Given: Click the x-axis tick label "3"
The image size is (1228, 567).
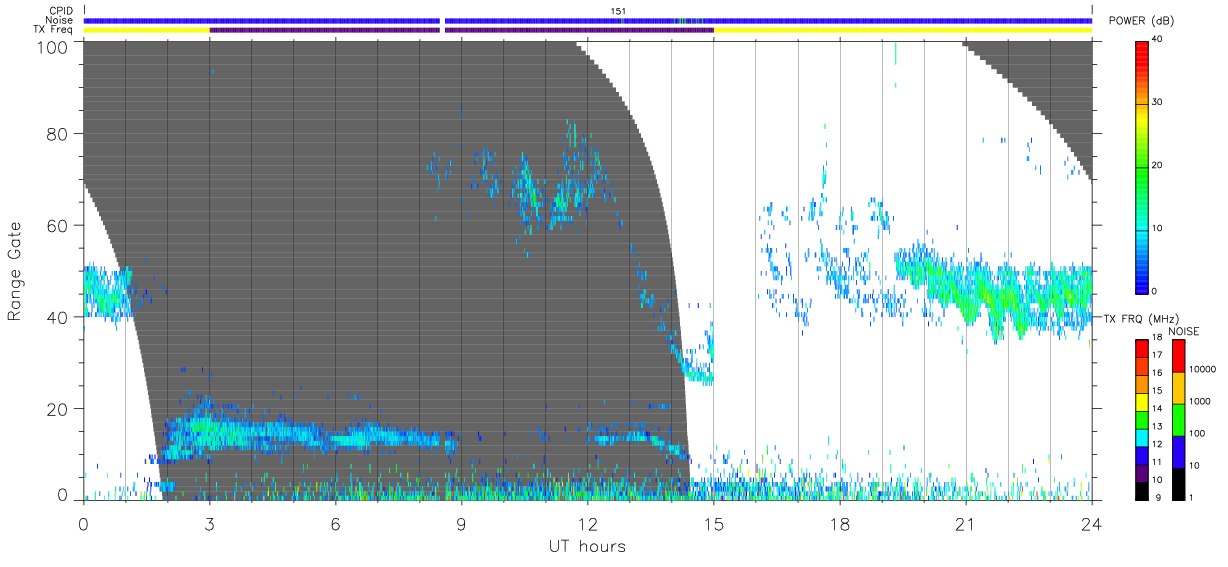Looking at the screenshot, I should point(209,525).
